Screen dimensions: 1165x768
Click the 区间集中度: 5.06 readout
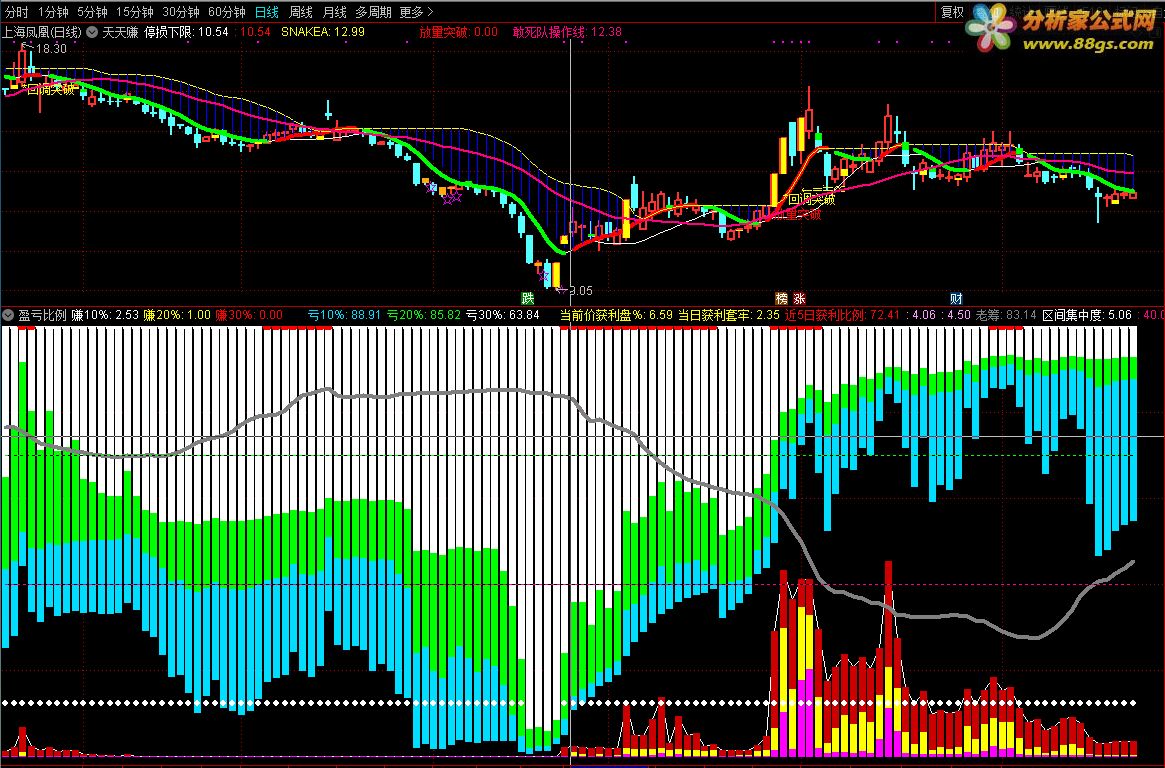[x=1087, y=315]
